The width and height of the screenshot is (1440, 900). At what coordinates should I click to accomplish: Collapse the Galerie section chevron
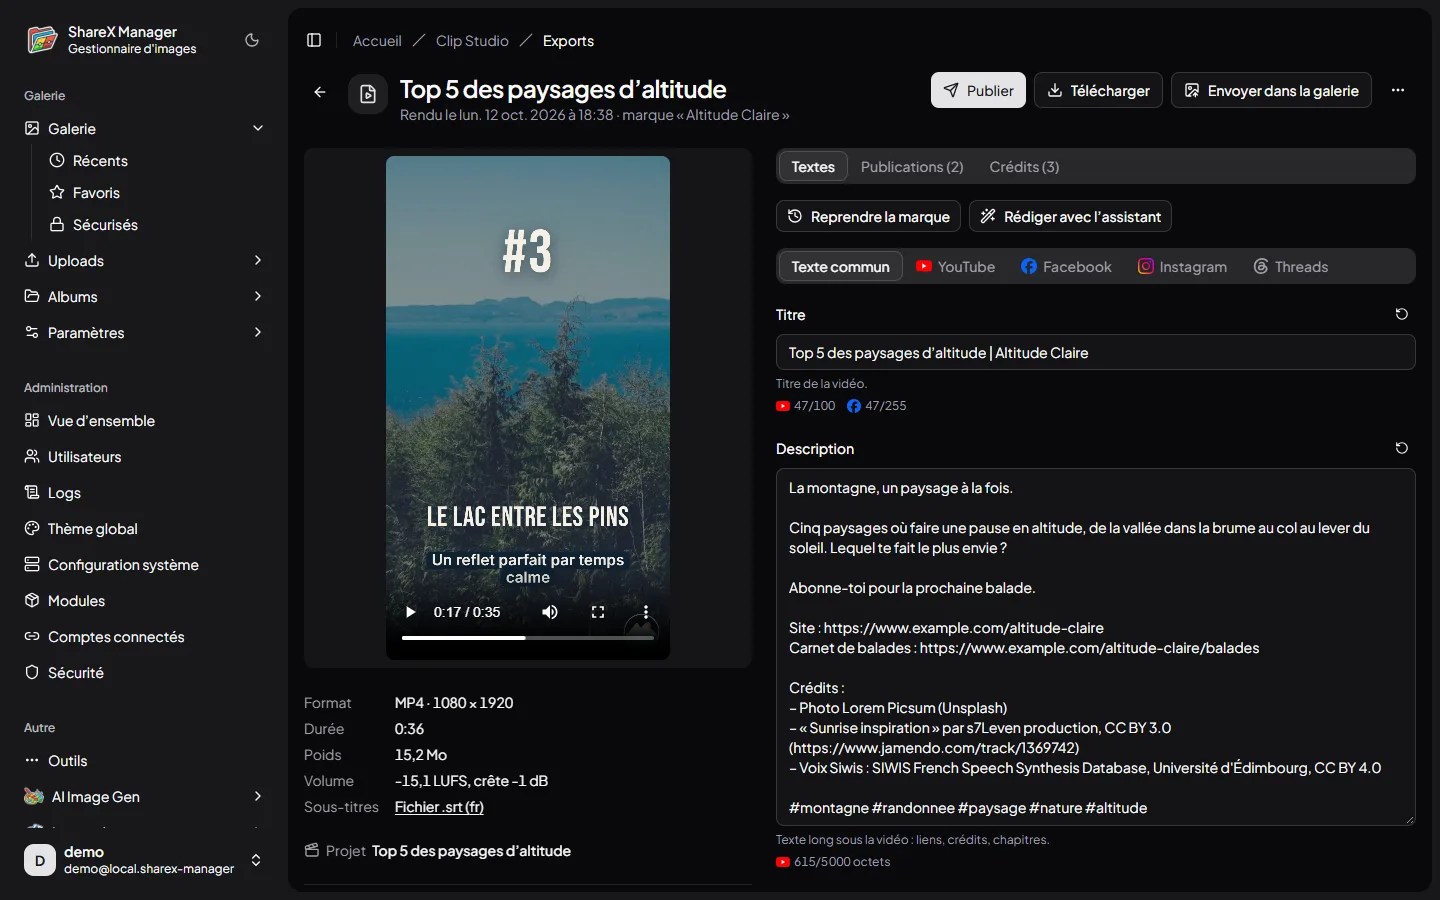(x=258, y=128)
